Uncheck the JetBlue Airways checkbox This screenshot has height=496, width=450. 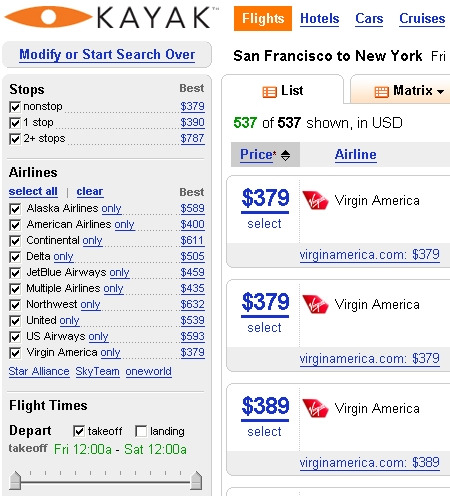point(15,273)
